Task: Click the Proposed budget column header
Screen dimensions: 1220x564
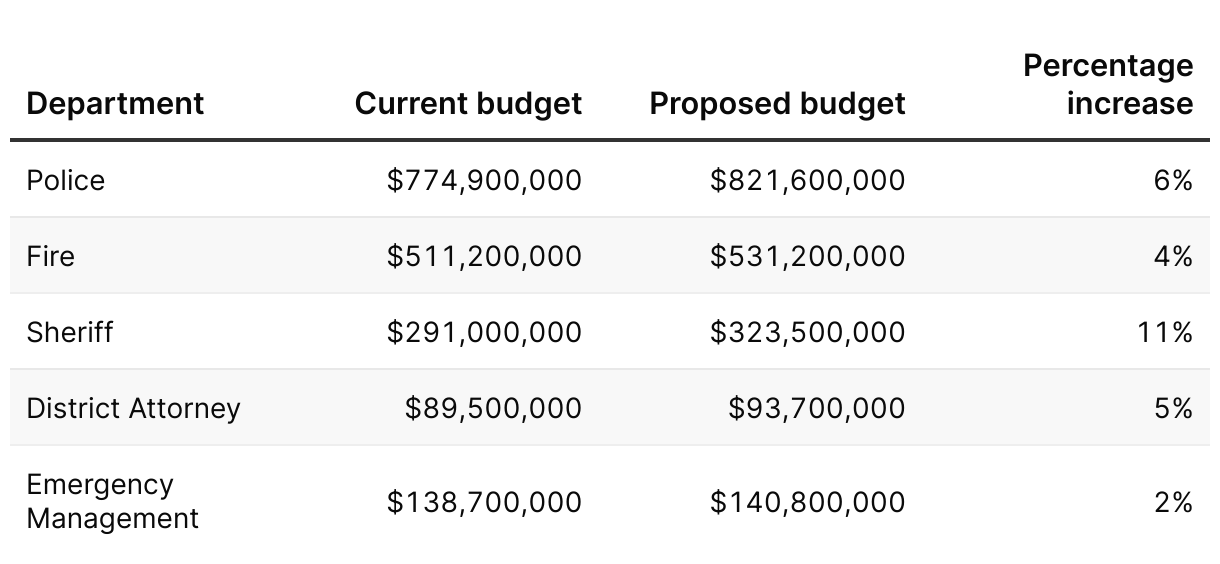Action: 777,104
